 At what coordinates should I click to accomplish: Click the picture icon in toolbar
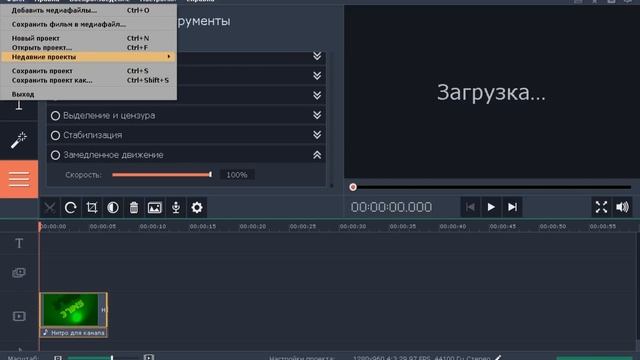click(x=155, y=207)
